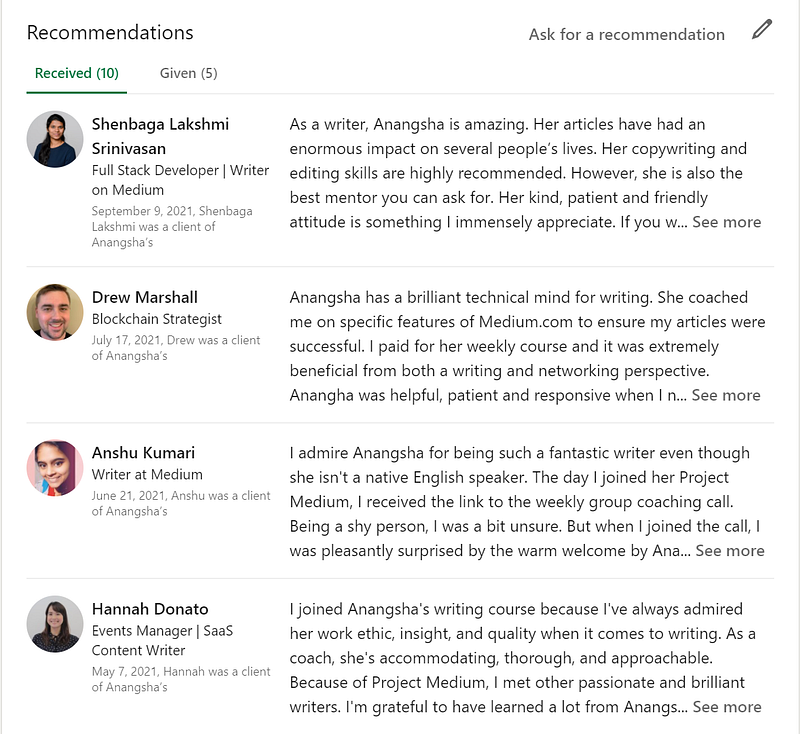The image size is (800, 734).
Task: Expand Anshu Kumari's recommendation with See more
Action: click(730, 550)
